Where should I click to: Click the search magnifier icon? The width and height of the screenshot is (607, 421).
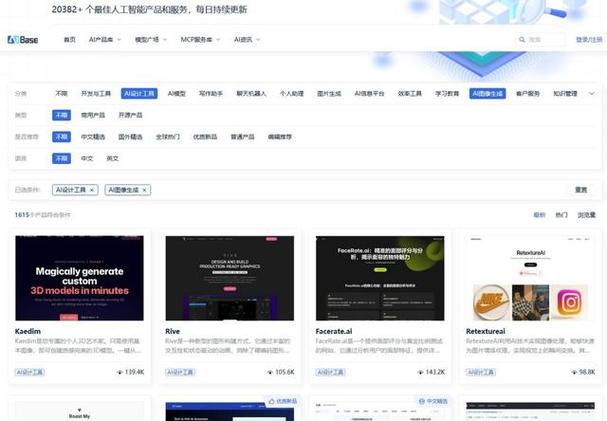pyautogui.click(x=522, y=39)
